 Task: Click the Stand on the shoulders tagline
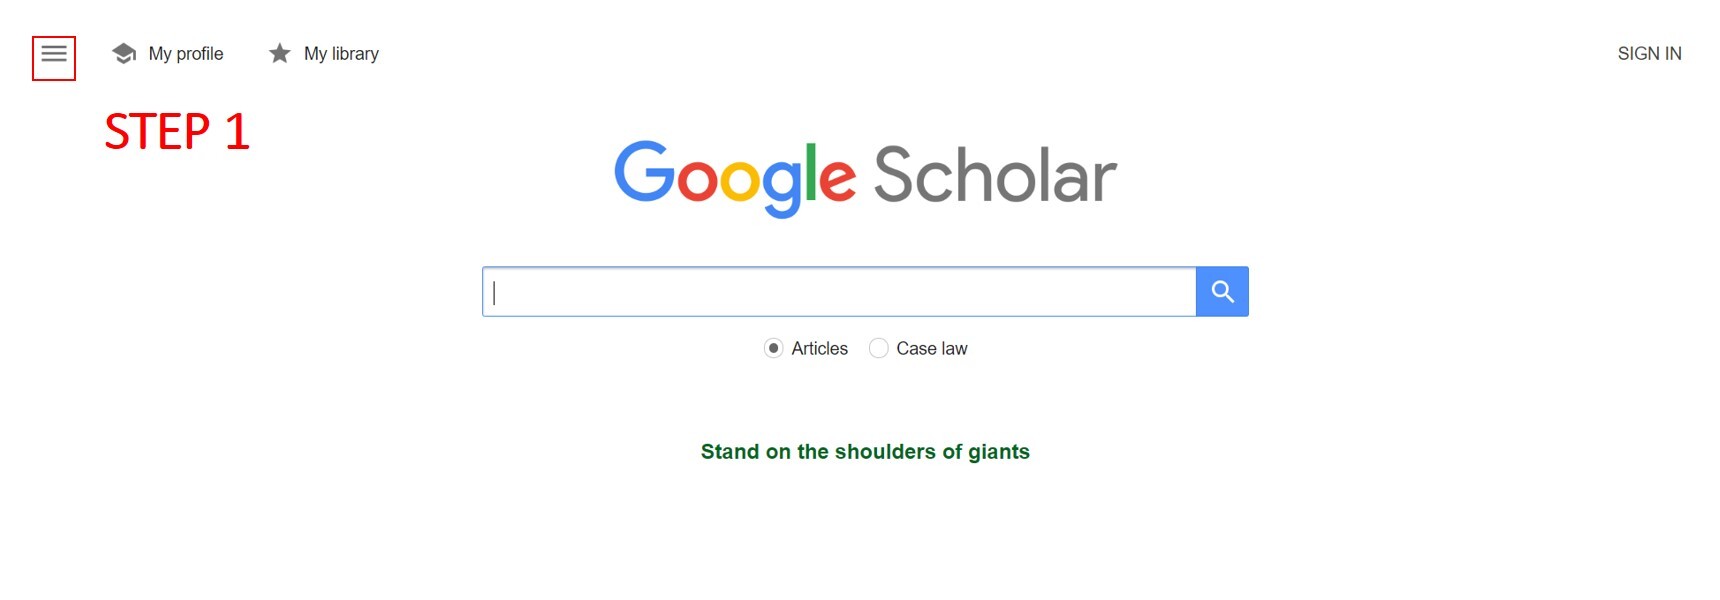[x=865, y=452]
